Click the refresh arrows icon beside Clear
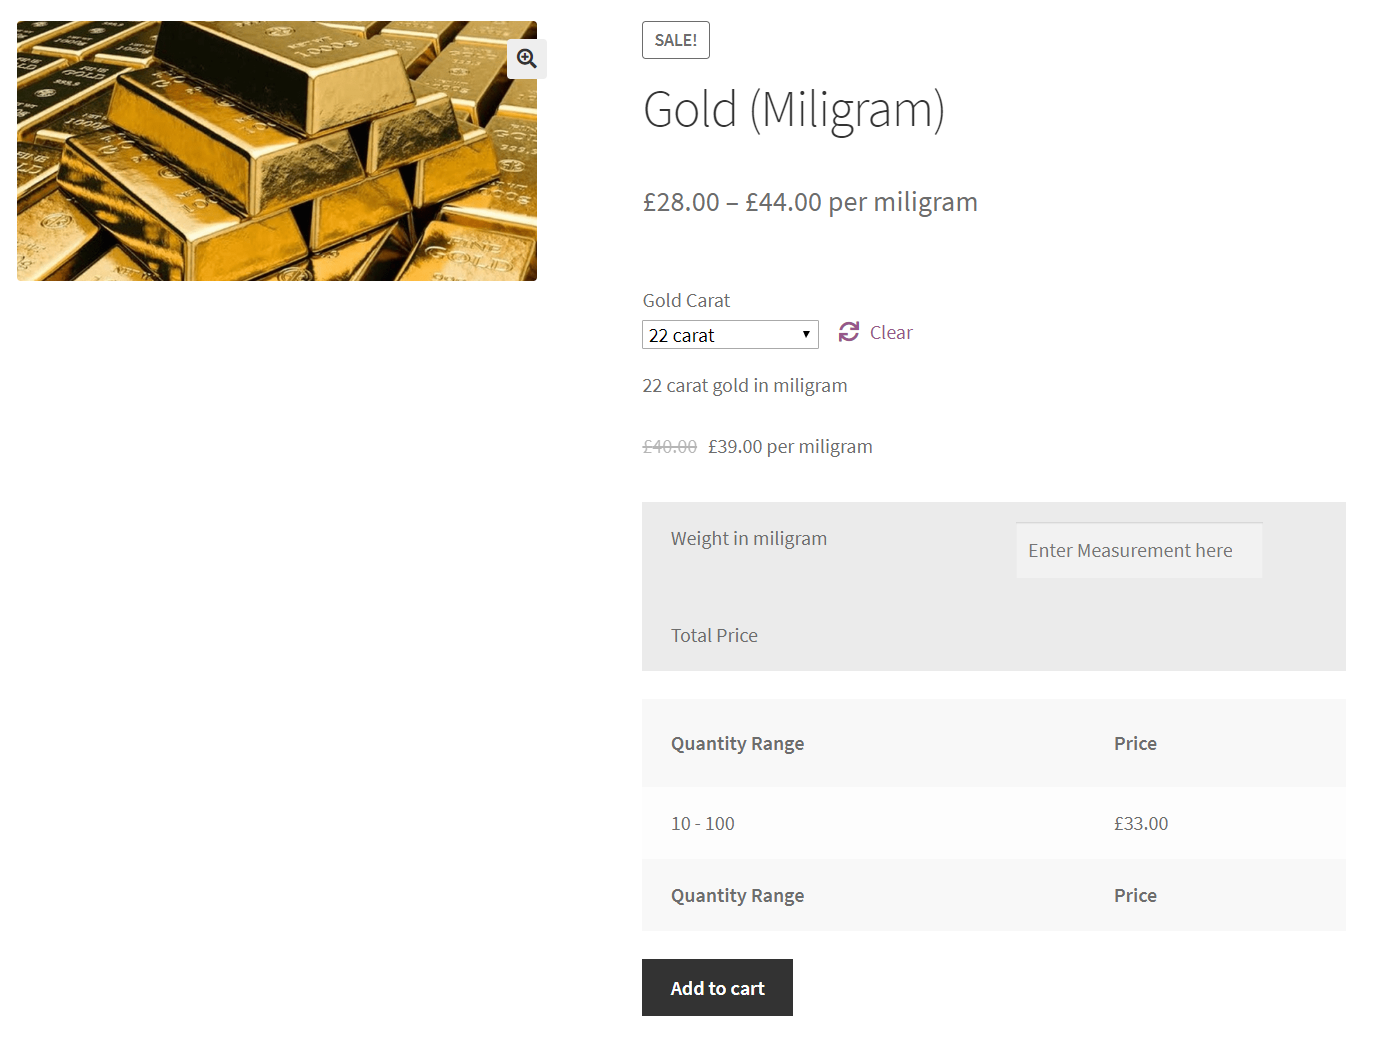The width and height of the screenshot is (1374, 1057). tap(849, 332)
